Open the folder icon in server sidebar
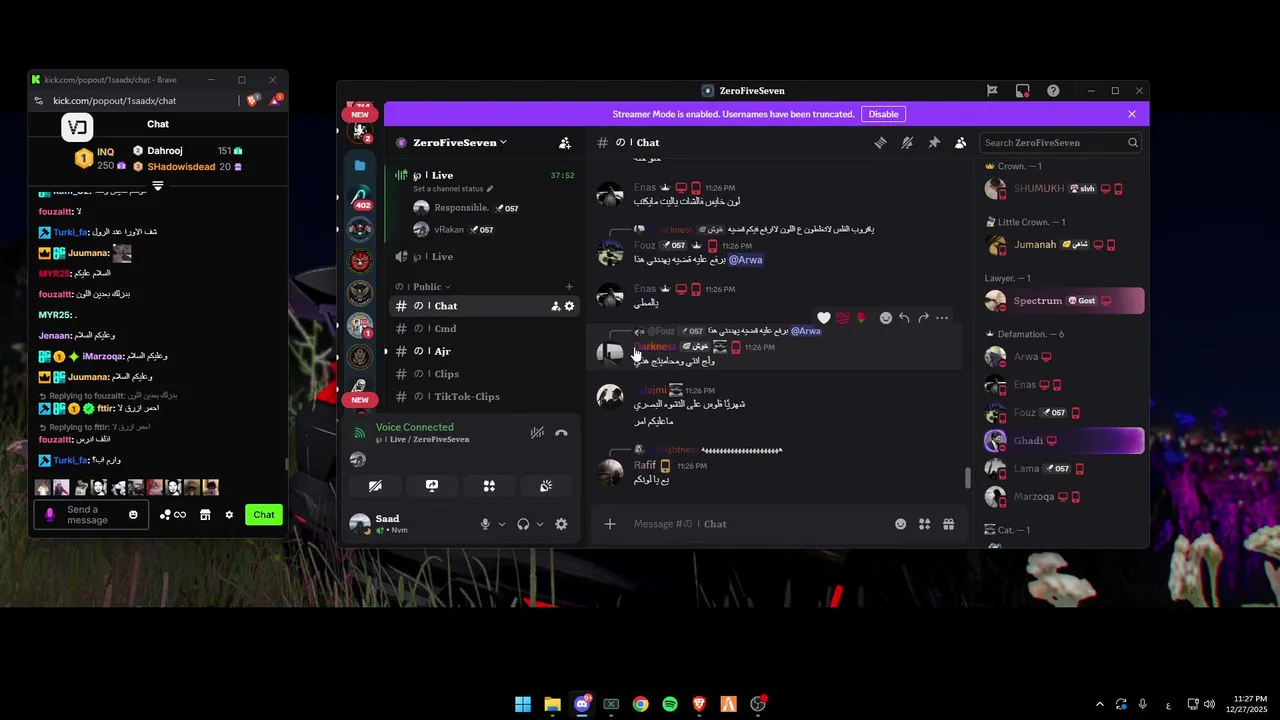Image resolution: width=1280 pixels, height=720 pixels. click(x=360, y=165)
